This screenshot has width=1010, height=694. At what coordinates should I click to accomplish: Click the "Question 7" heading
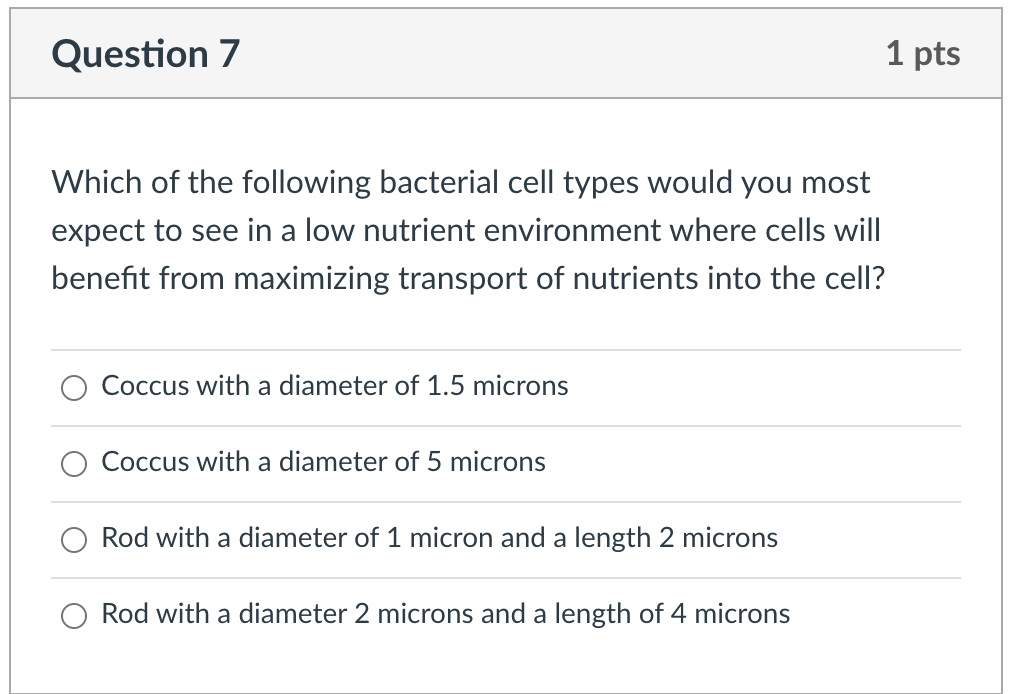146,54
